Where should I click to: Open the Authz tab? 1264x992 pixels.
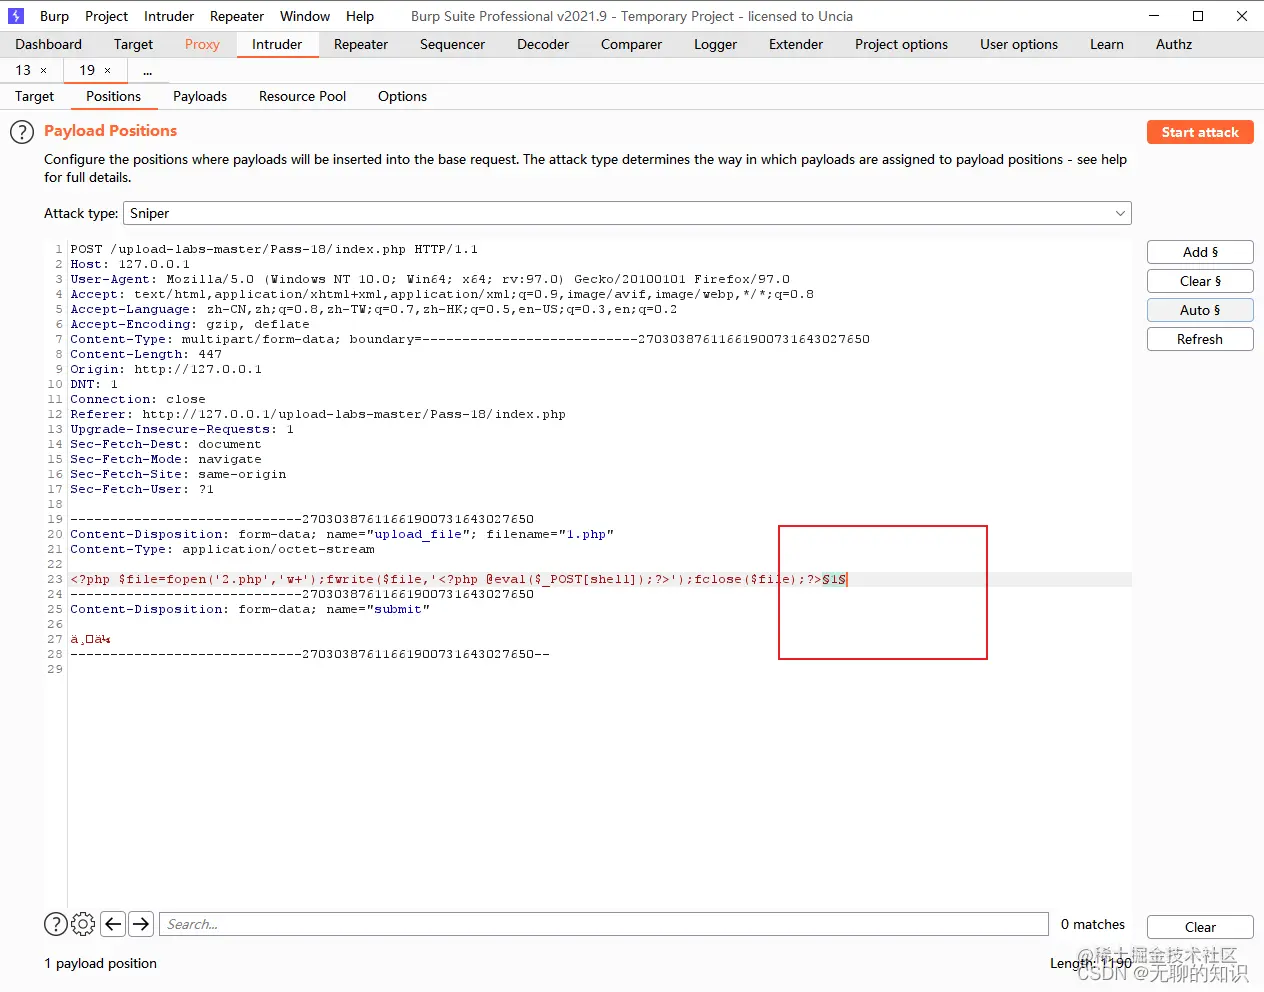pos(1174,44)
